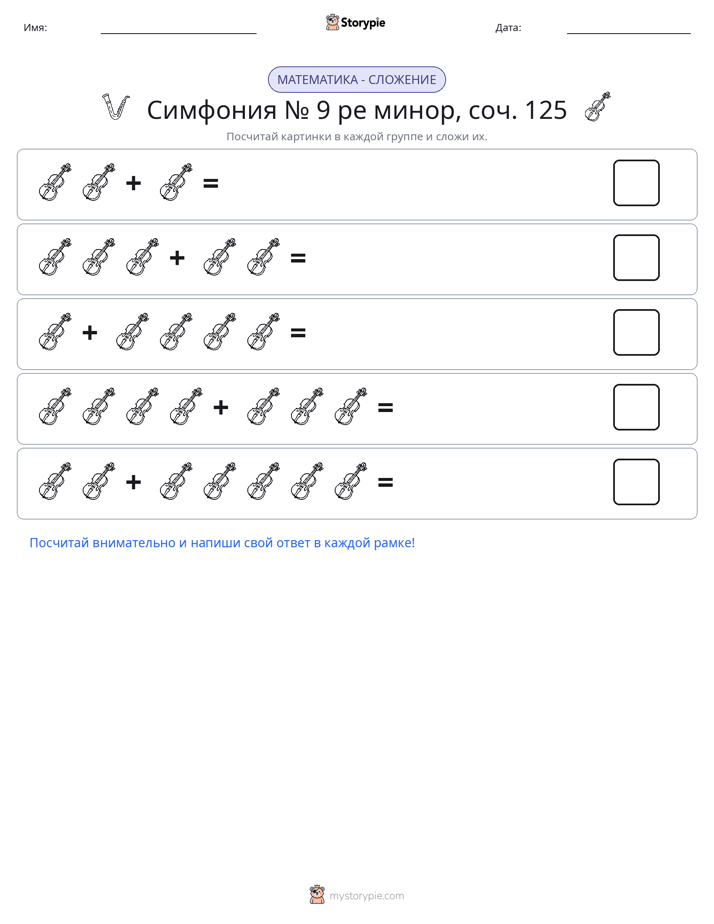The width and height of the screenshot is (714, 924).
Task: Click the Симфония № 9 title text
Action: [356, 110]
